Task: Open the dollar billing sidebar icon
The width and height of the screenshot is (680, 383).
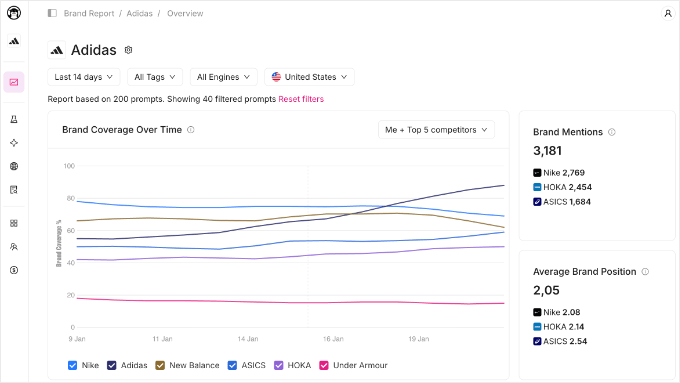Action: click(x=14, y=270)
